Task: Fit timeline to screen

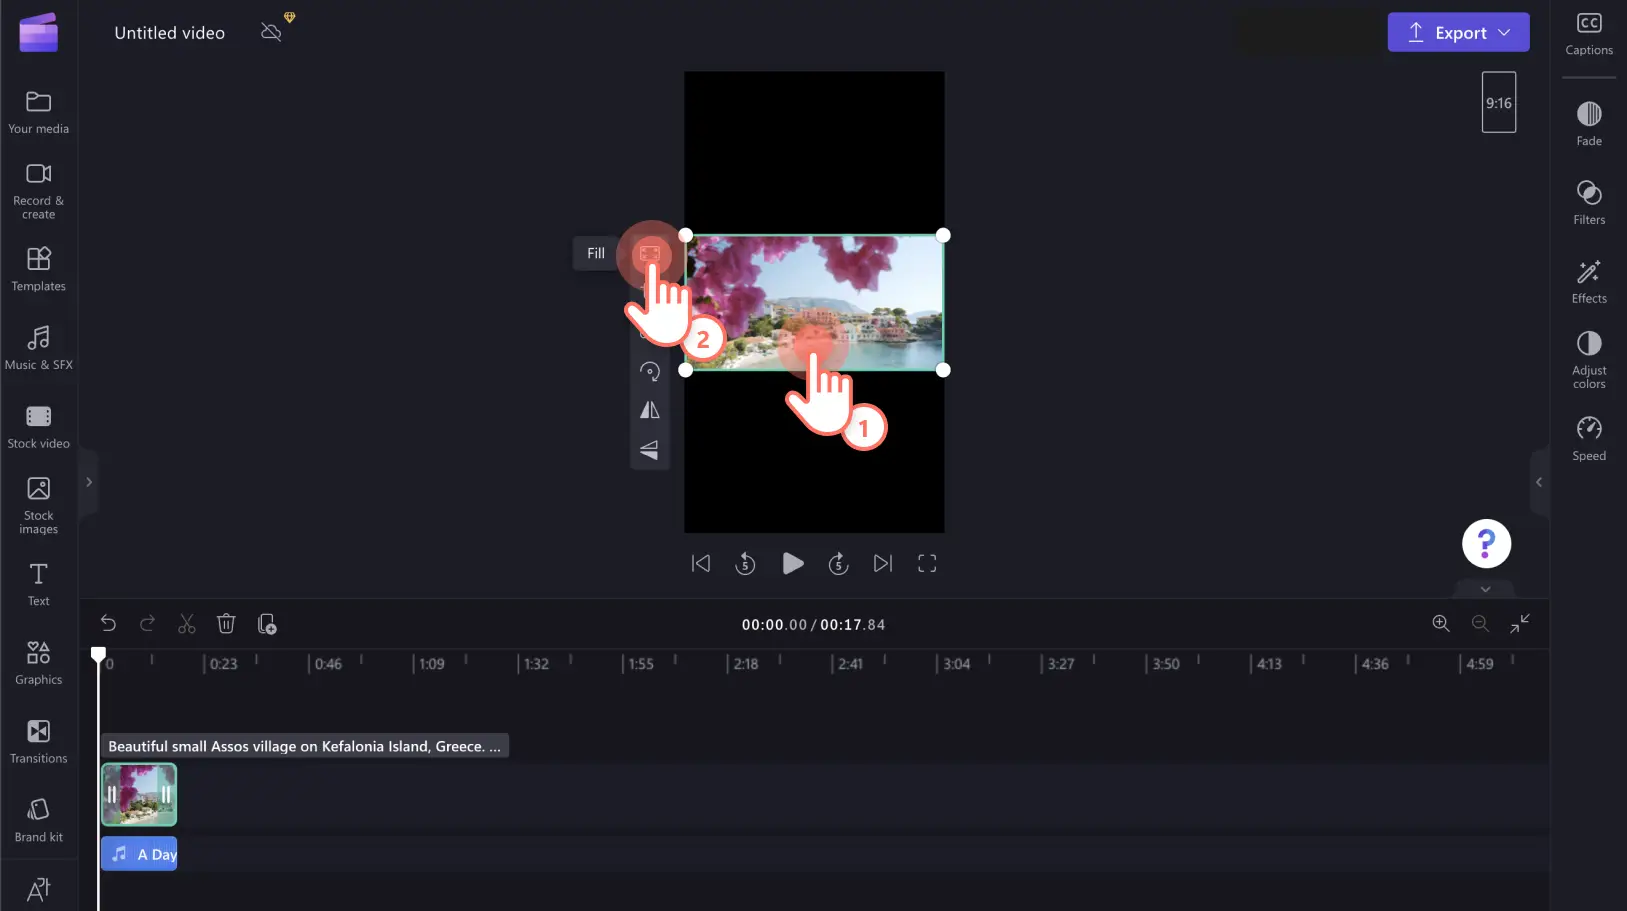Action: tap(1520, 623)
